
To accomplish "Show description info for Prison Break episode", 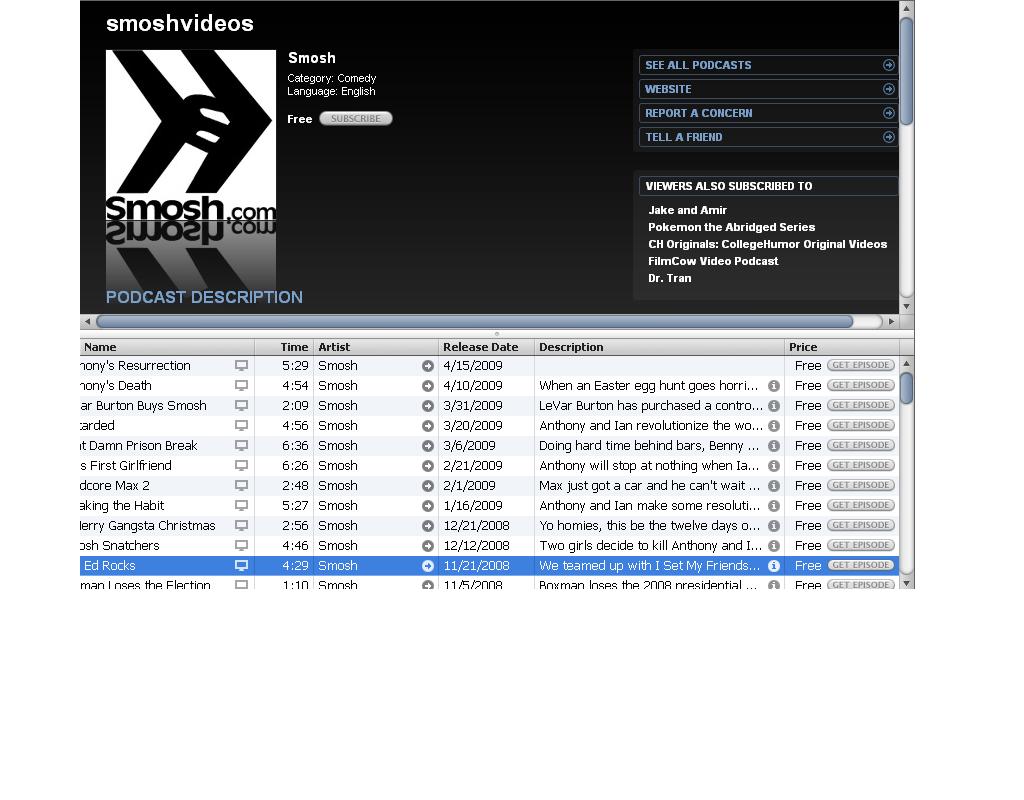I will point(774,446).
